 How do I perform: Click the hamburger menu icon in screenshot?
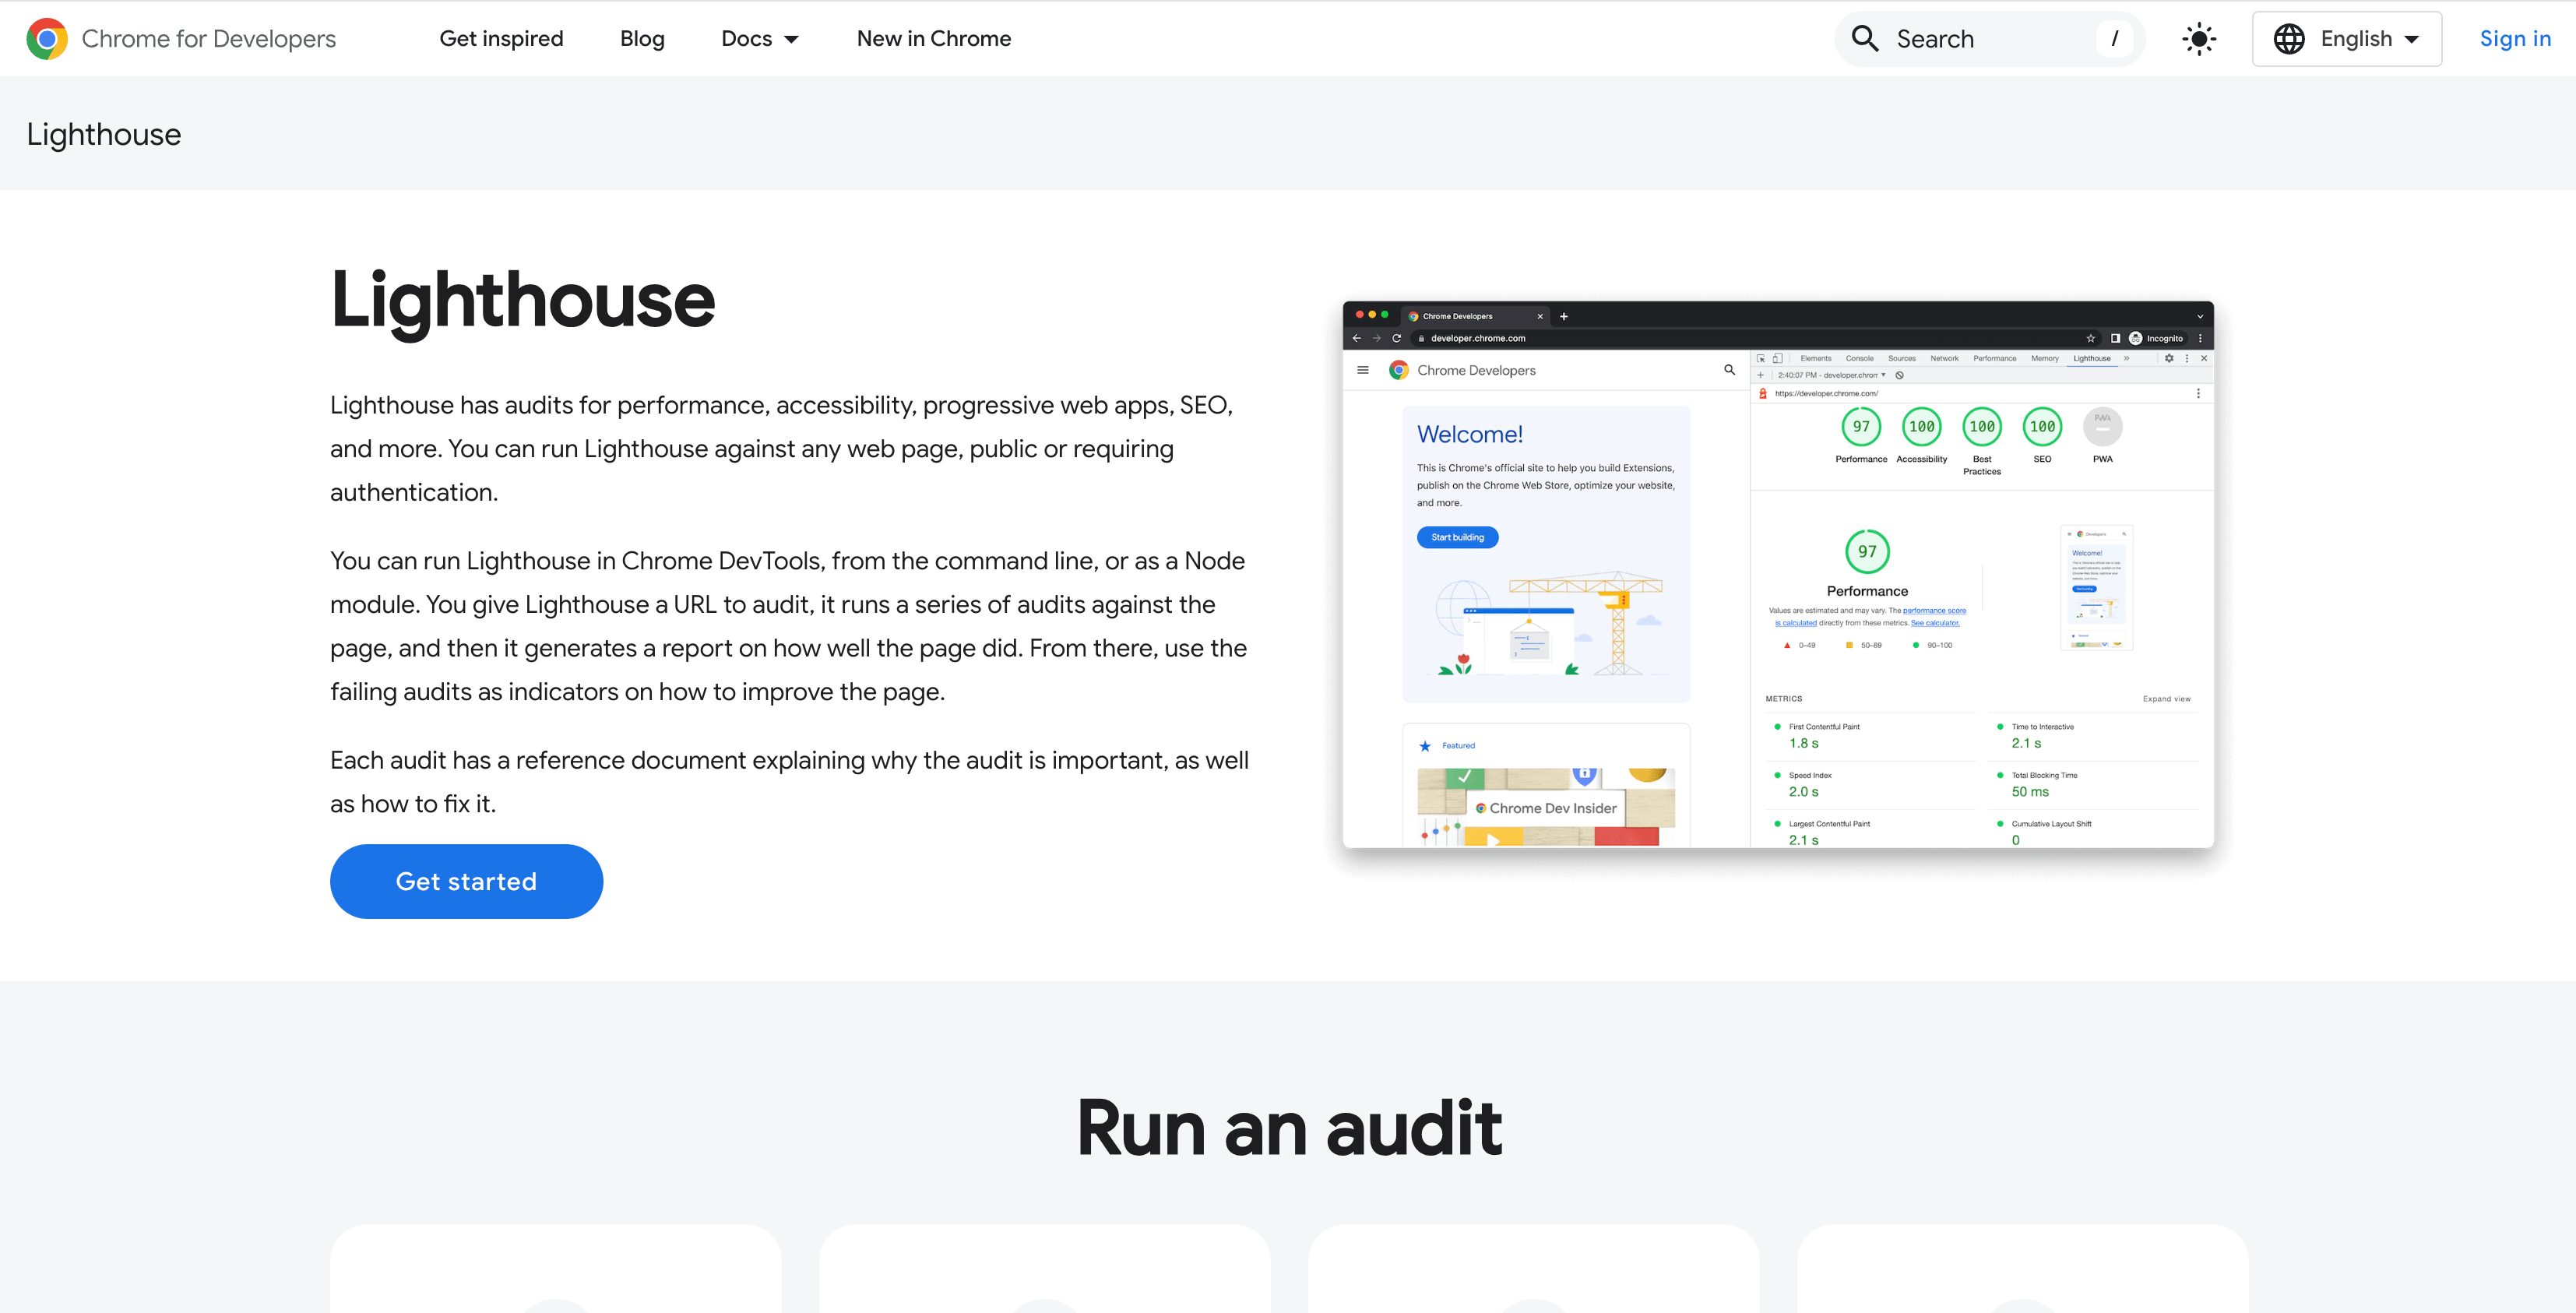pos(1362,370)
